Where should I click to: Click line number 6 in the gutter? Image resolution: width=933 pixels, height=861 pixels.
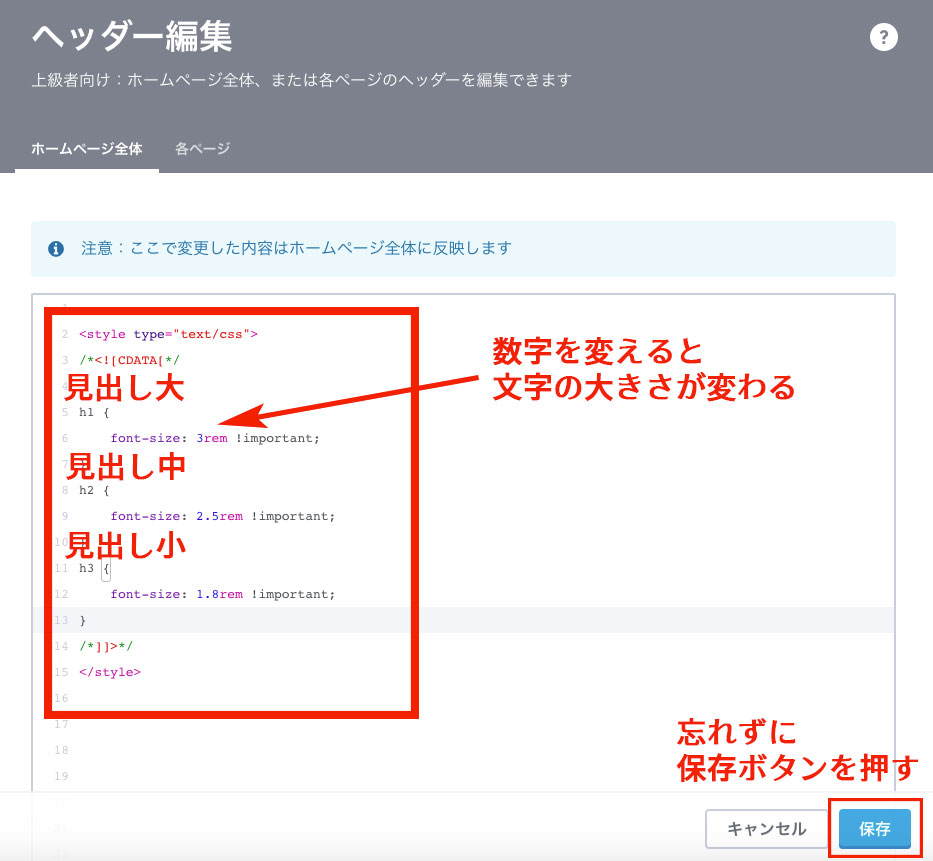coord(63,437)
